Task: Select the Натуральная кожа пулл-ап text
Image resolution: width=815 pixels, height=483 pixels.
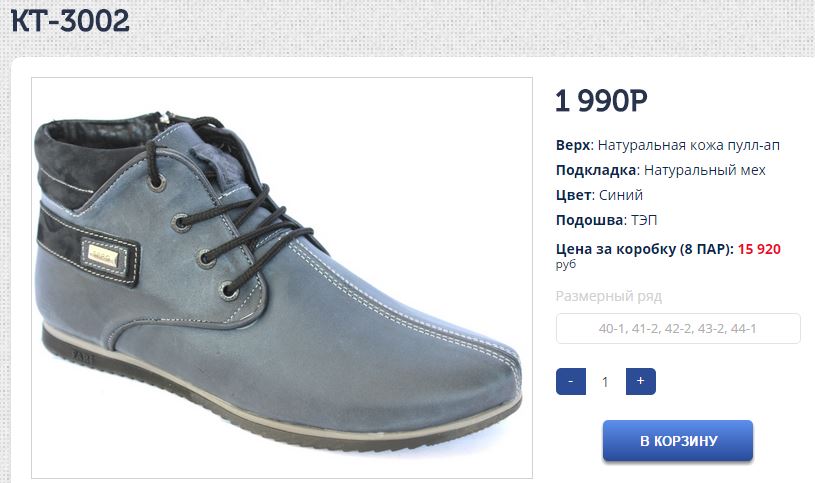Action: click(x=689, y=145)
